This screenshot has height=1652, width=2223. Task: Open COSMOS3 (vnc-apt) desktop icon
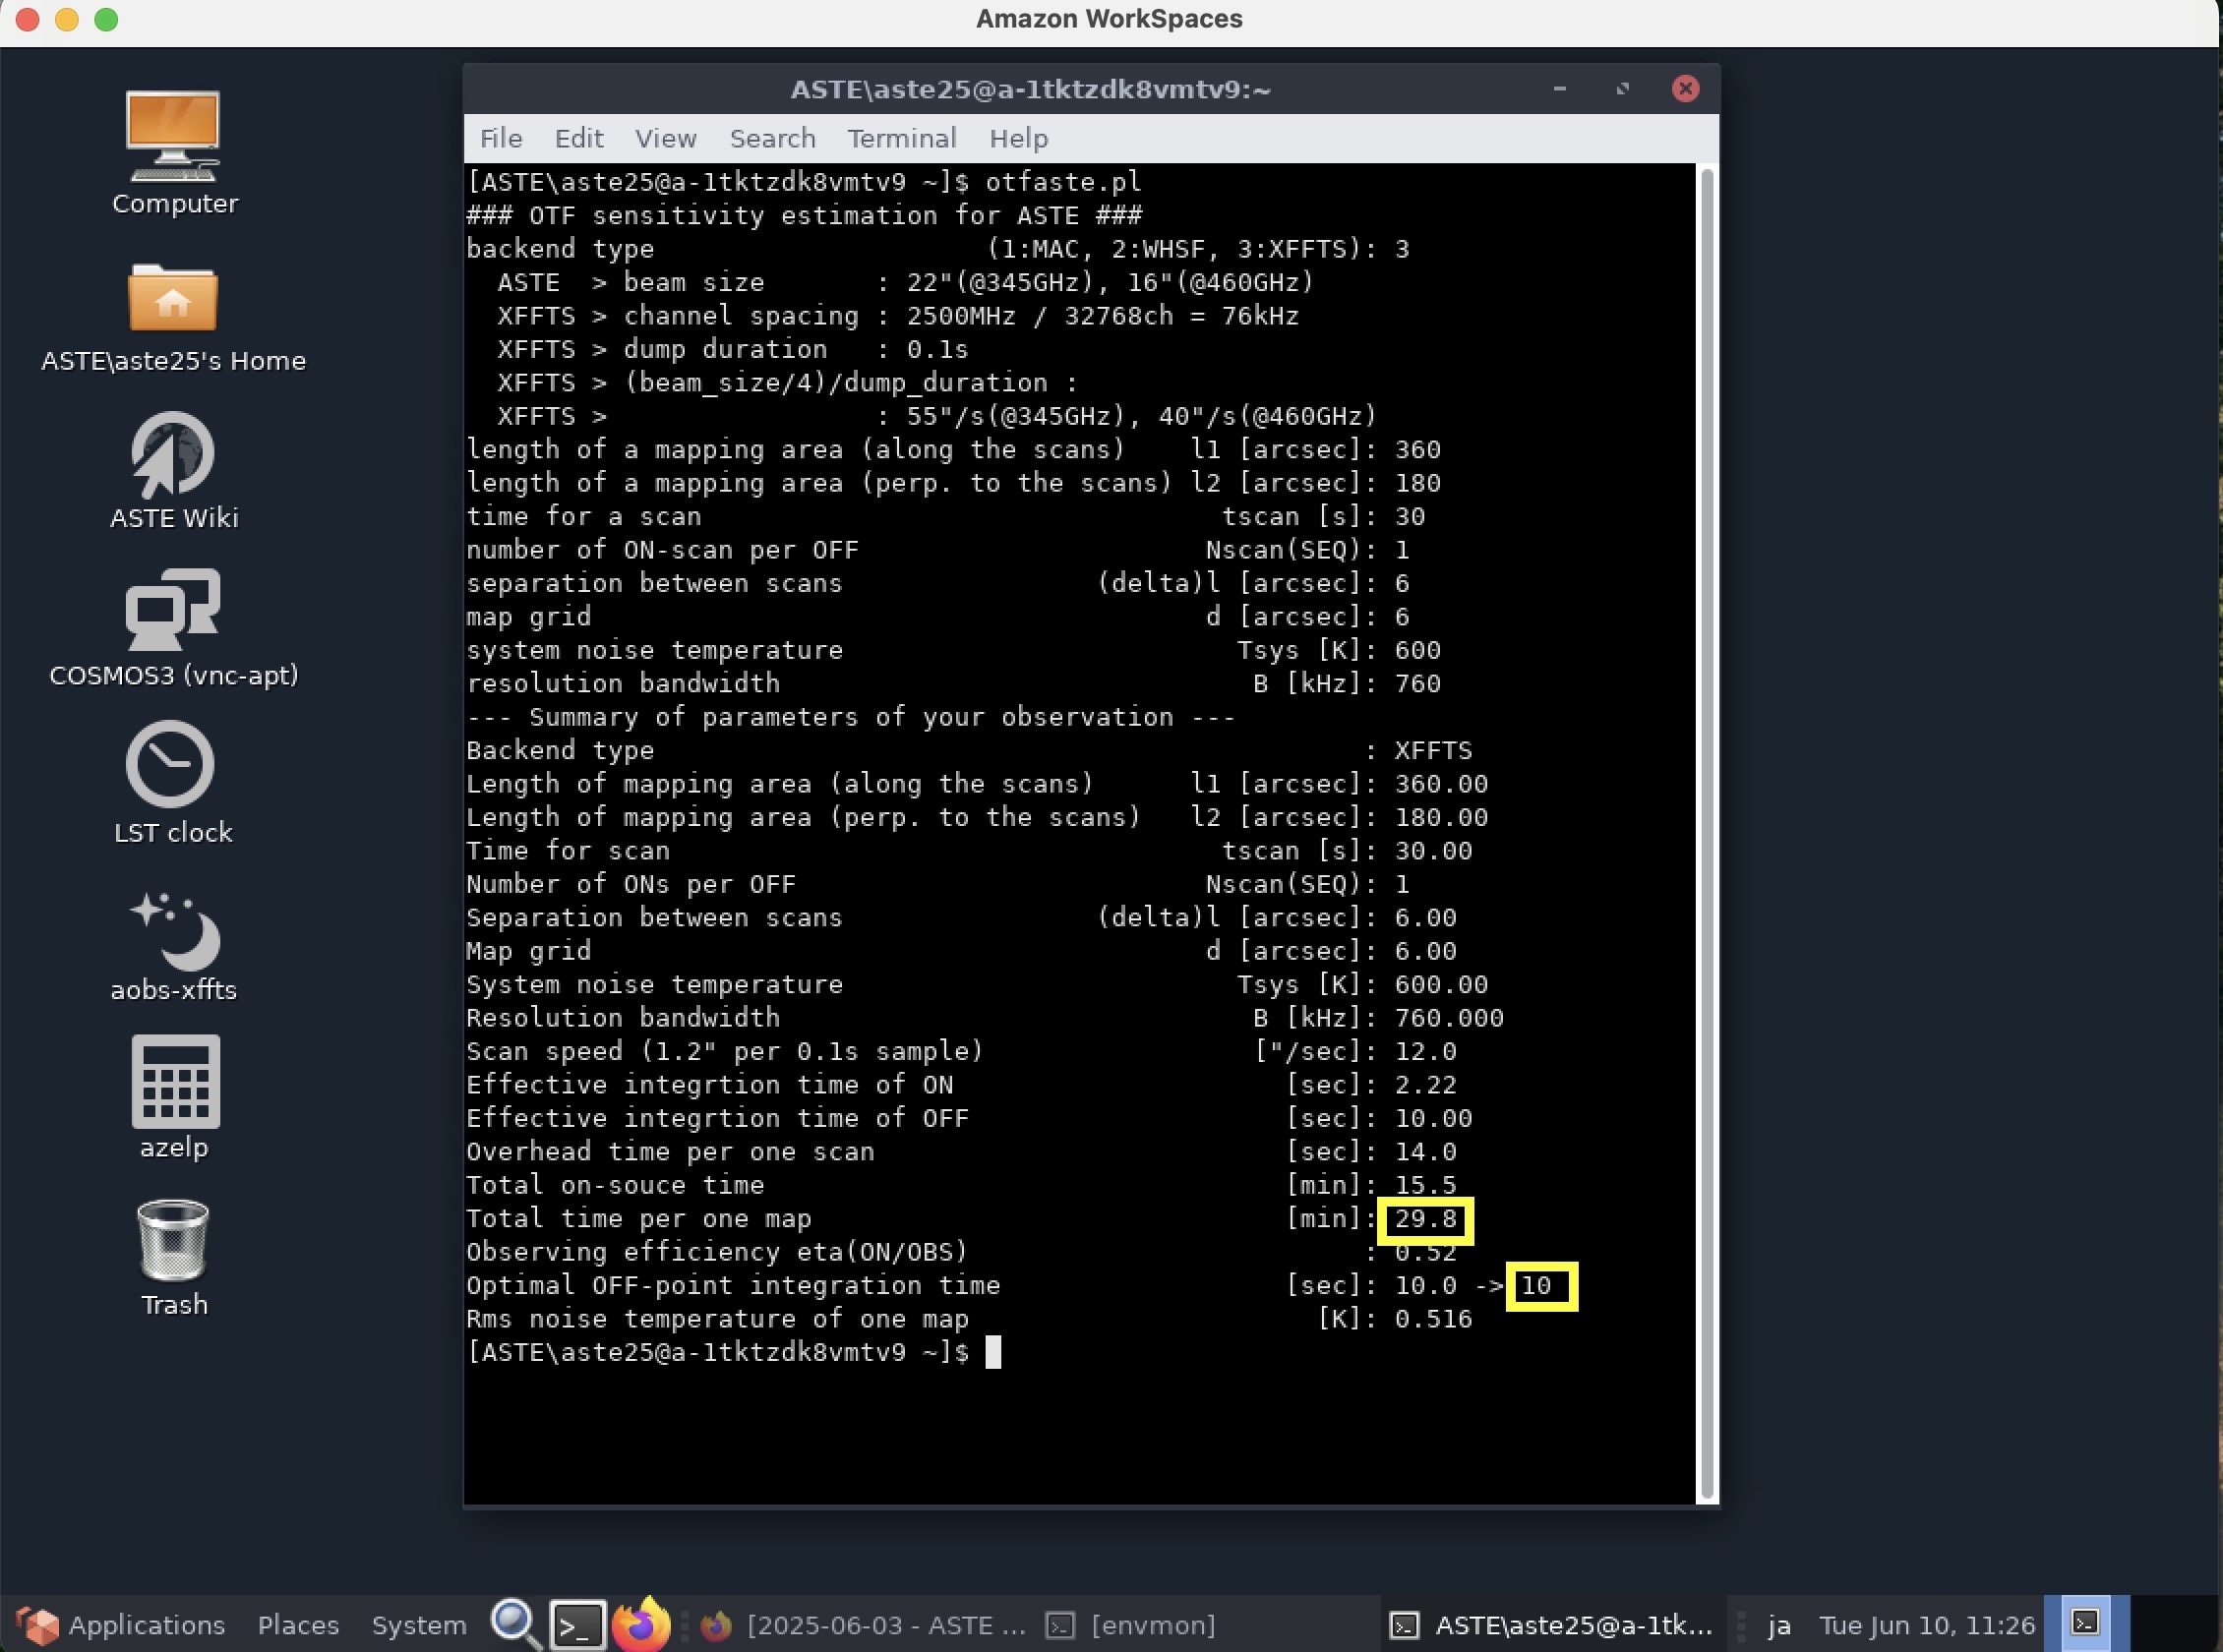coord(173,610)
